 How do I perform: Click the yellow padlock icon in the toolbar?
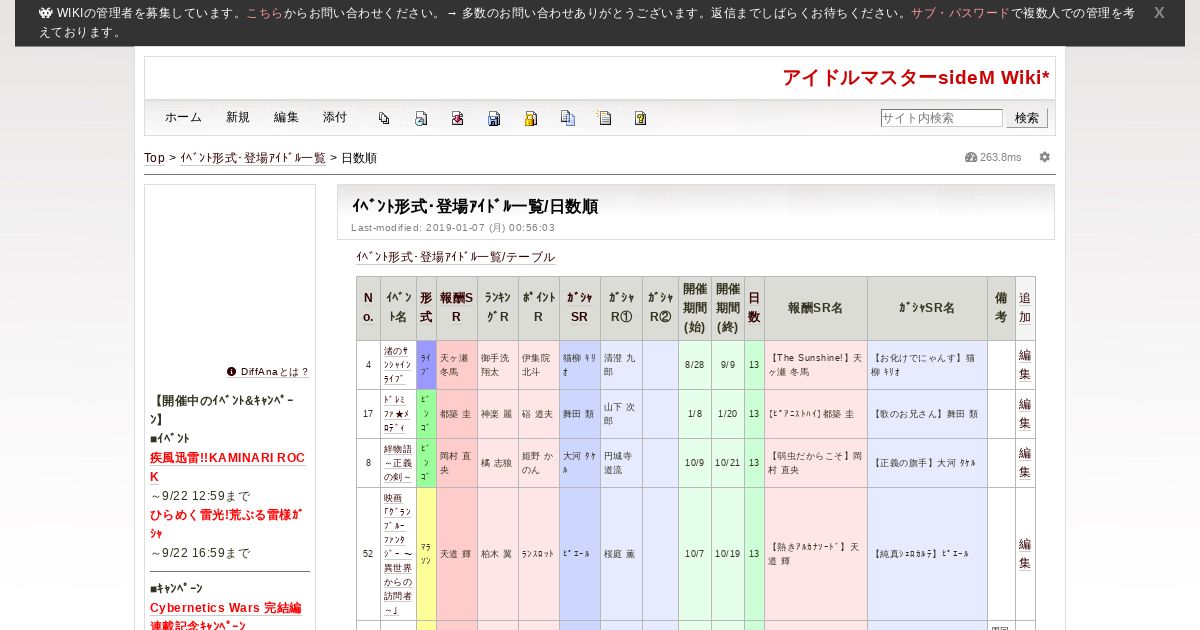[x=531, y=118]
